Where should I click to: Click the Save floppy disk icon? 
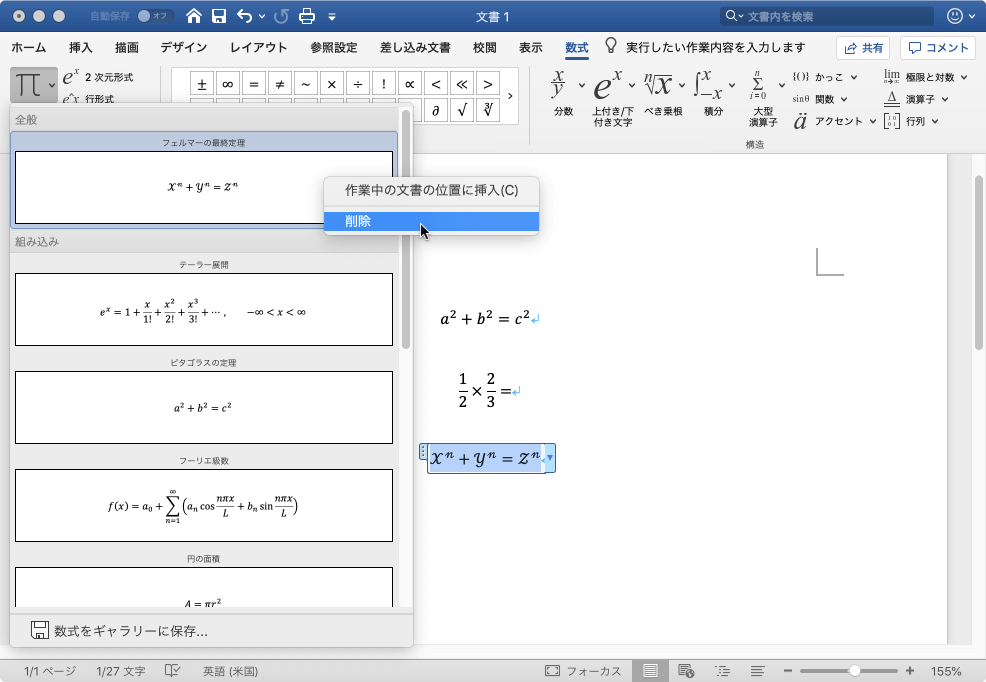219,16
